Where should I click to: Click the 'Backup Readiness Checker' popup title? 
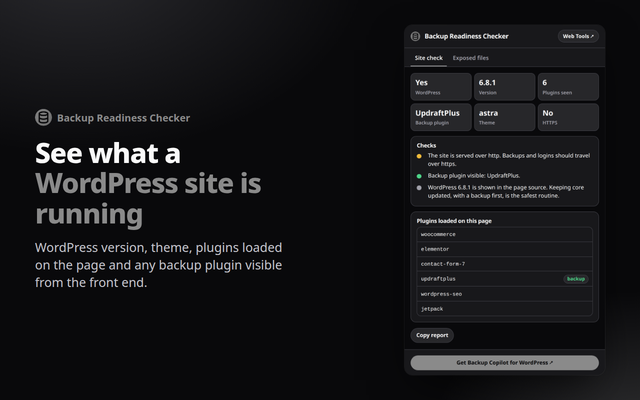pyautogui.click(x=466, y=36)
